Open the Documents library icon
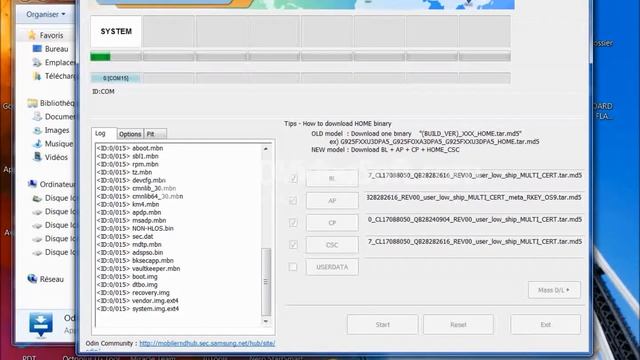This screenshot has height=360, width=640. 37,116
